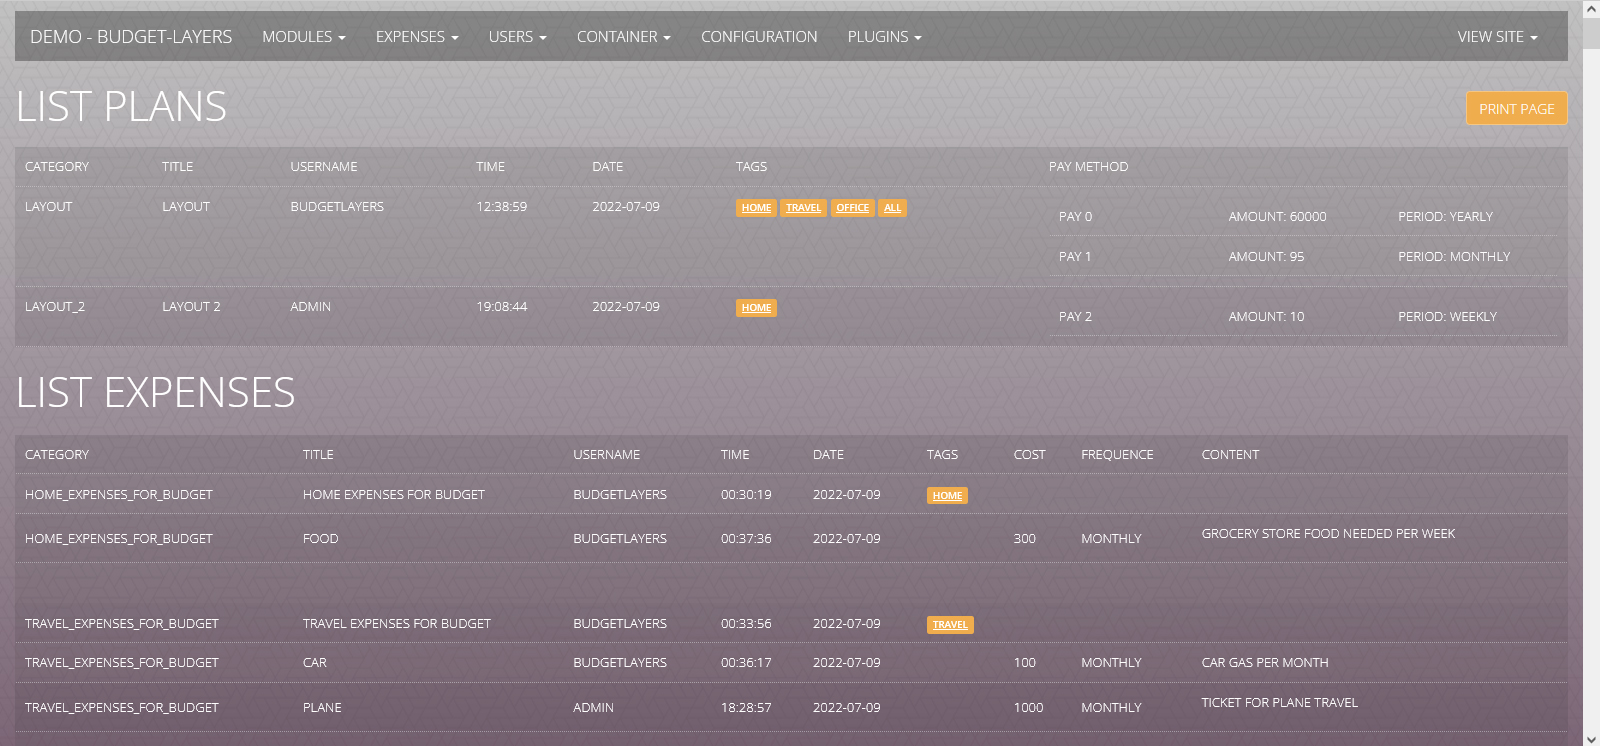Expand the Container menu
The image size is (1600, 746).
pos(623,37)
